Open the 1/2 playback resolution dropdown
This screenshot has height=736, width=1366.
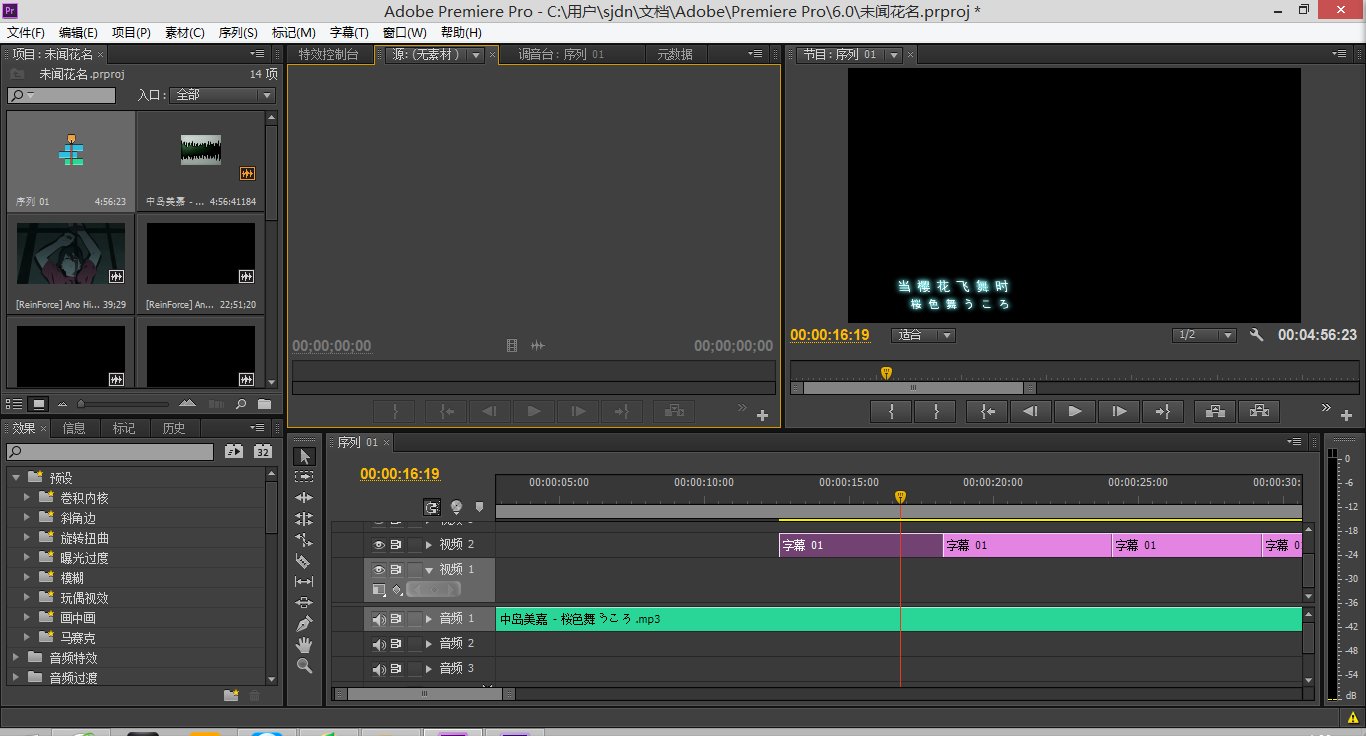(1204, 335)
